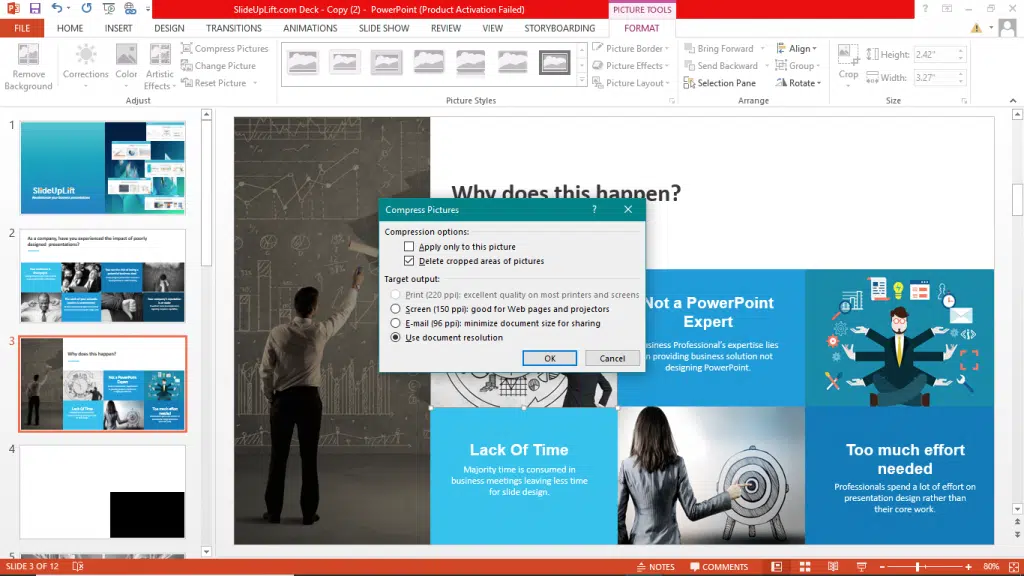The width and height of the screenshot is (1024, 576).
Task: Click OK in Compress Pictures dialog
Action: [549, 358]
